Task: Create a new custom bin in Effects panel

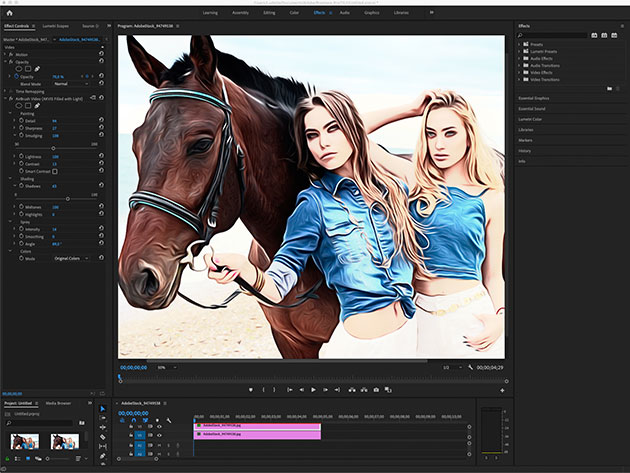Action: [x=609, y=88]
